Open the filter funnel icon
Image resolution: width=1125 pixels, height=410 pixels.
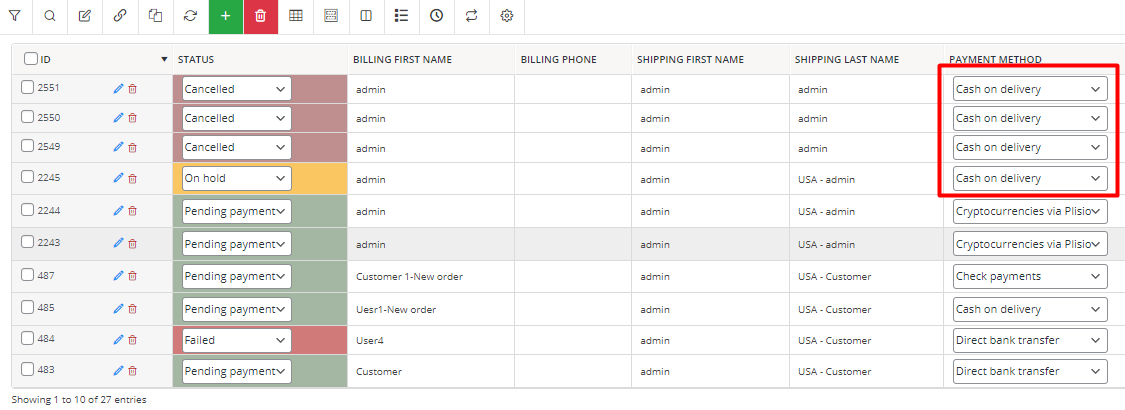(14, 16)
